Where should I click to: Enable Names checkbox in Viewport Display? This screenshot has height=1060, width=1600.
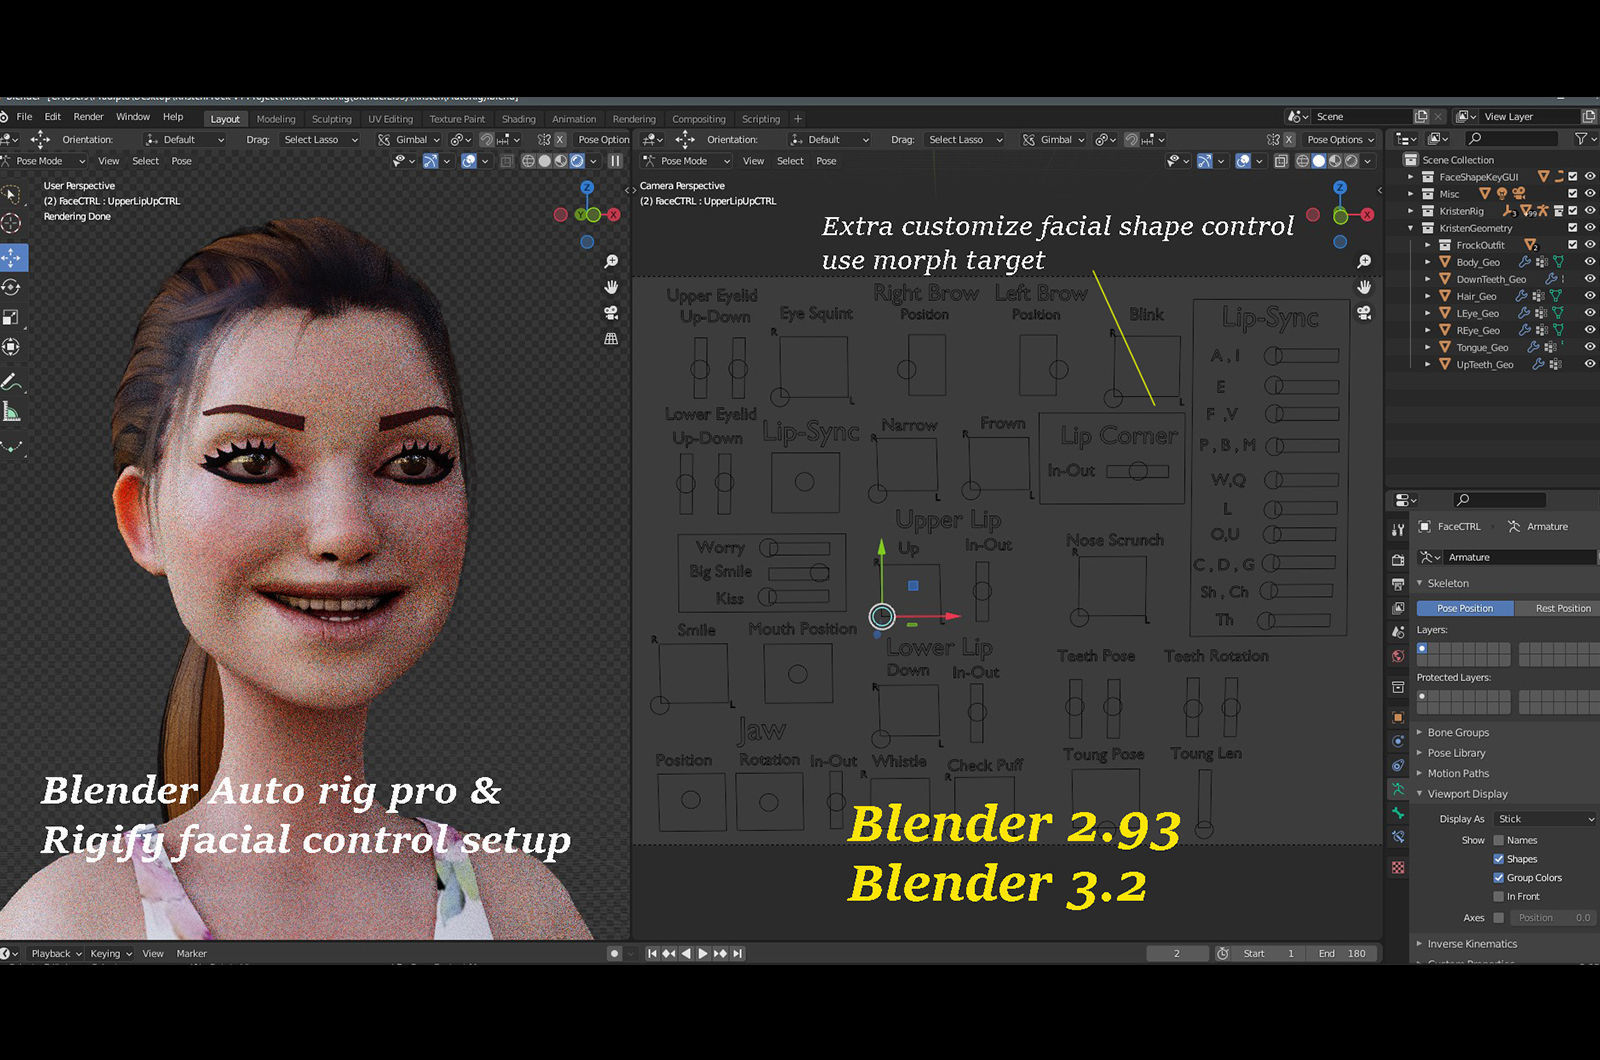click(x=1499, y=840)
